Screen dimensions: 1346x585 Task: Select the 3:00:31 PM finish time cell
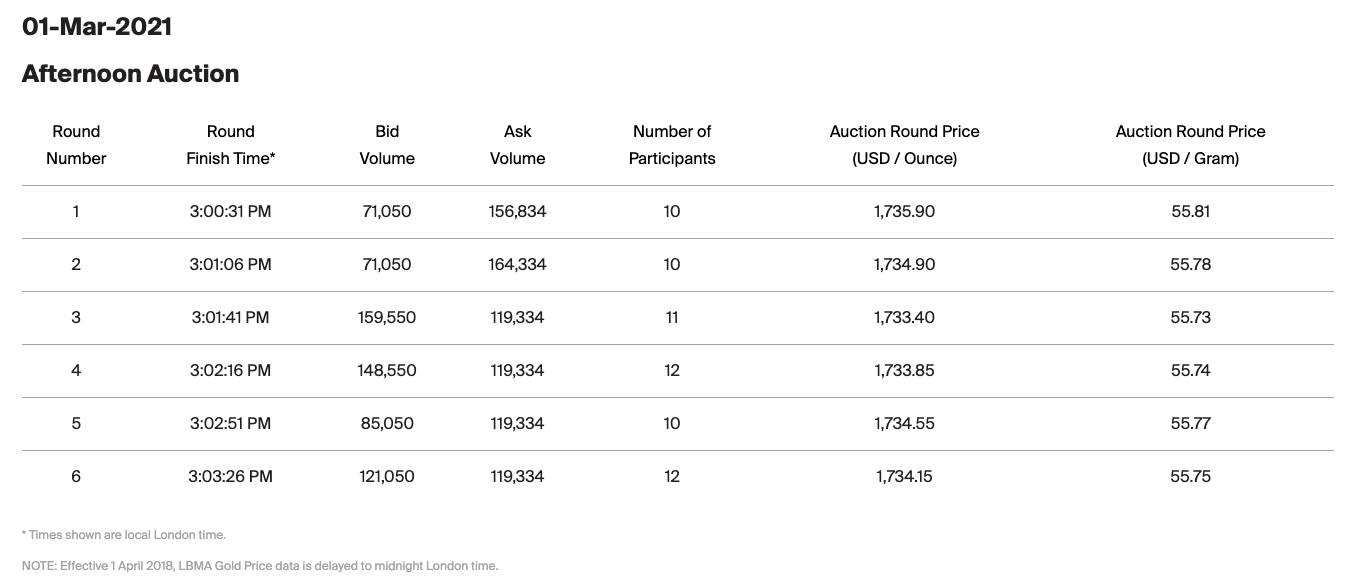230,212
